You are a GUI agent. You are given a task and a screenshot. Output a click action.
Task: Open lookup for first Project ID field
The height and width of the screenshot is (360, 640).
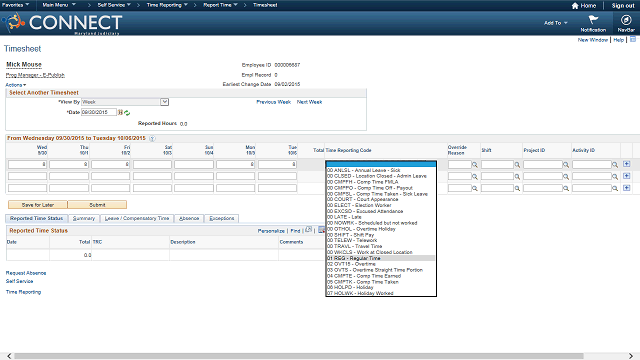pos(566,165)
